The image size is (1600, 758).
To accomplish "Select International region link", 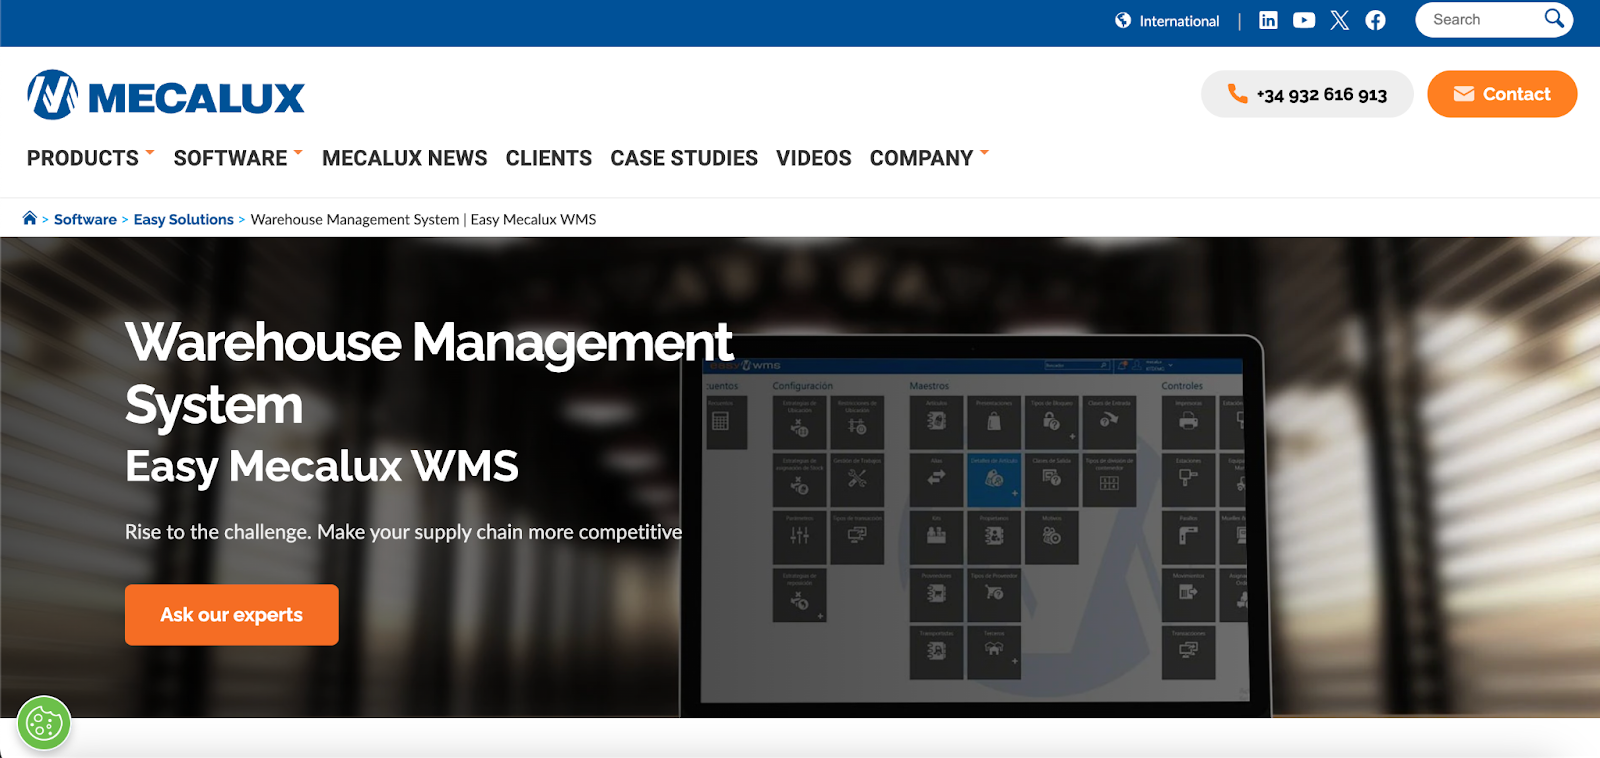I will 1179,21.
